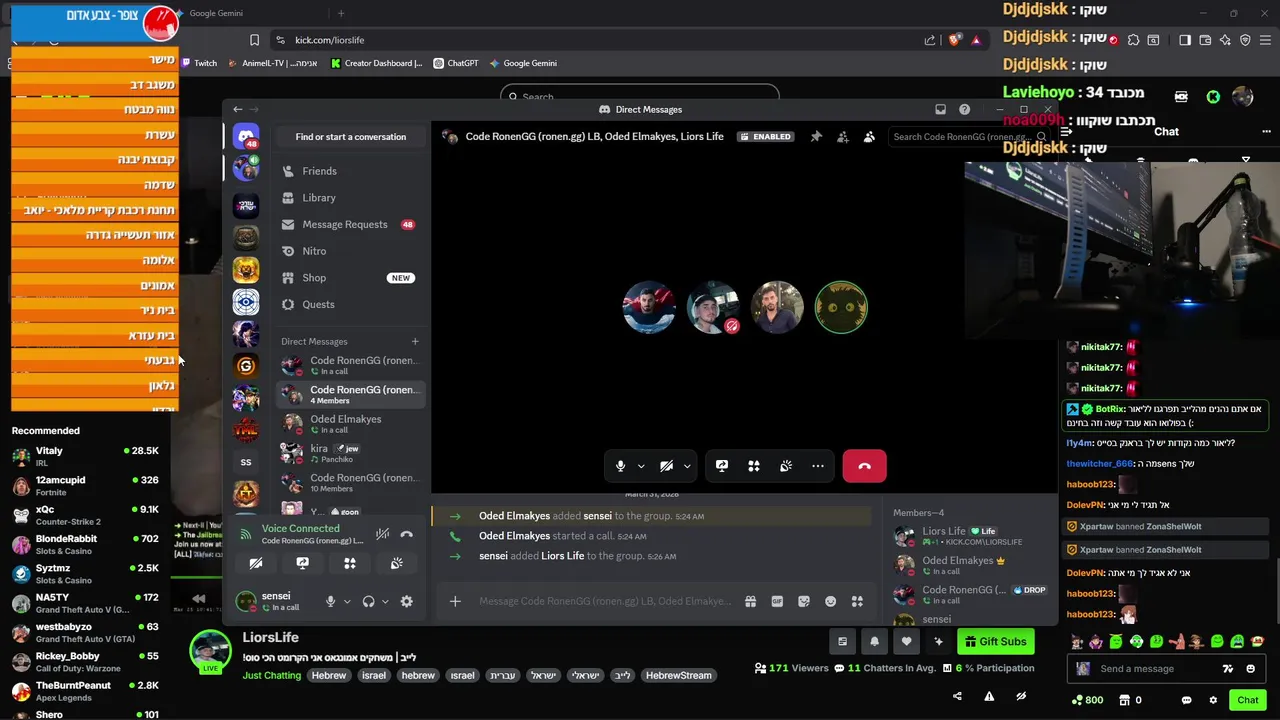Report stream warning triangle icon
1280x720 pixels.
[989, 697]
